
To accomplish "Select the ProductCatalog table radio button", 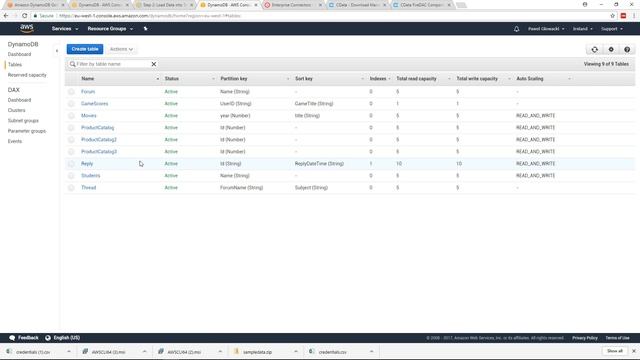I will pos(71,128).
